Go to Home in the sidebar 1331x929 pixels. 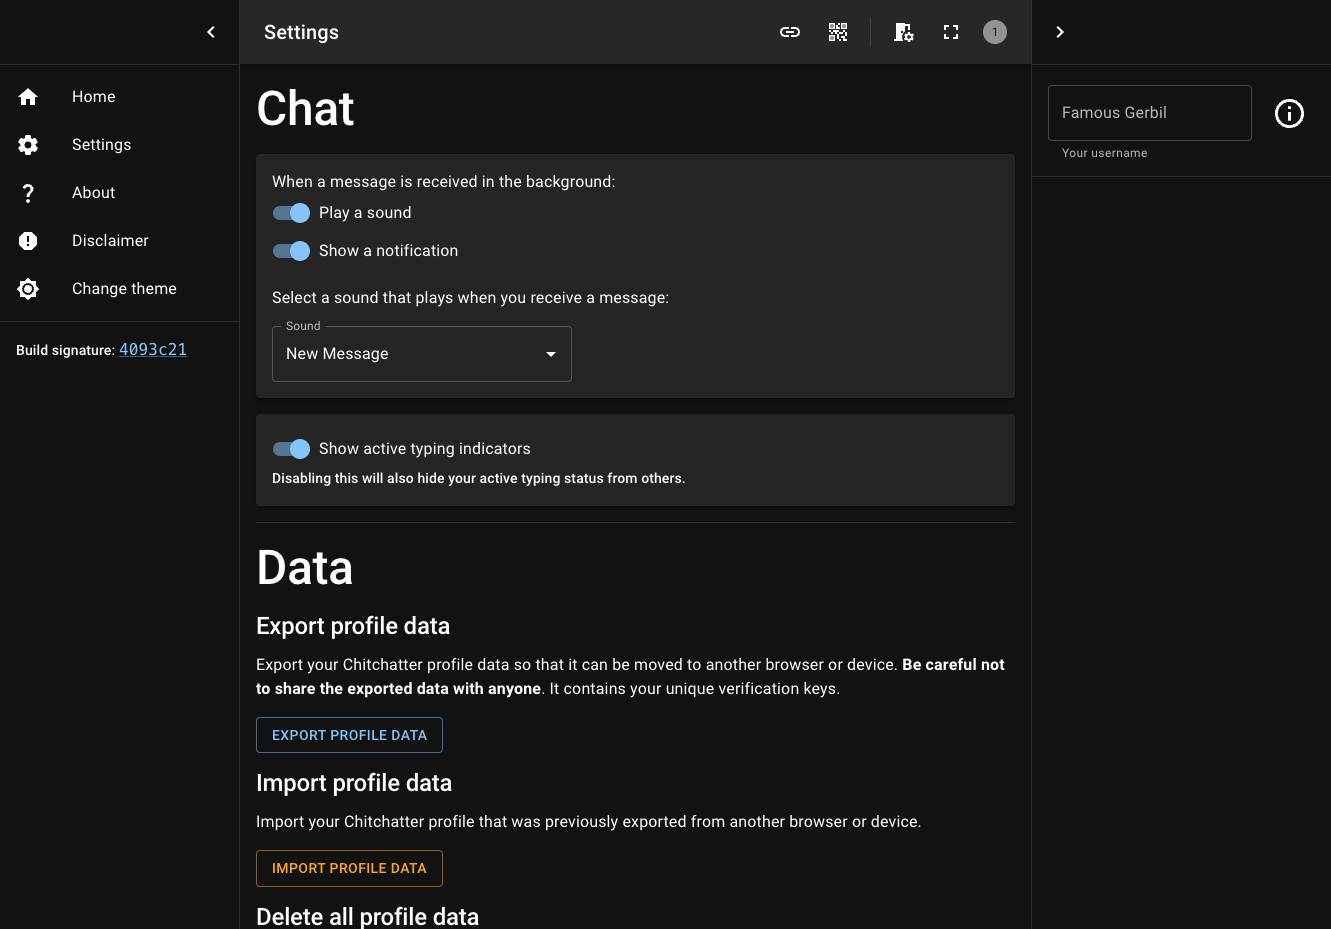(x=120, y=97)
